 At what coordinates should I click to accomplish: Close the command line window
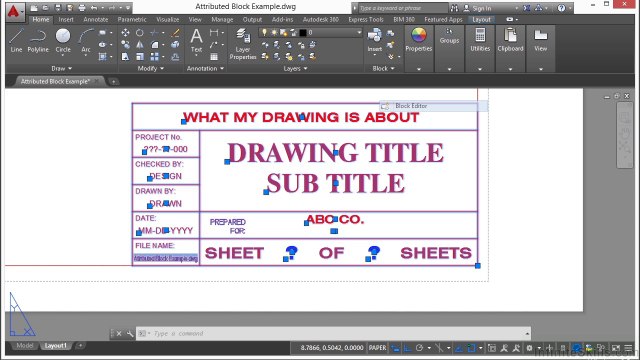click(119, 333)
